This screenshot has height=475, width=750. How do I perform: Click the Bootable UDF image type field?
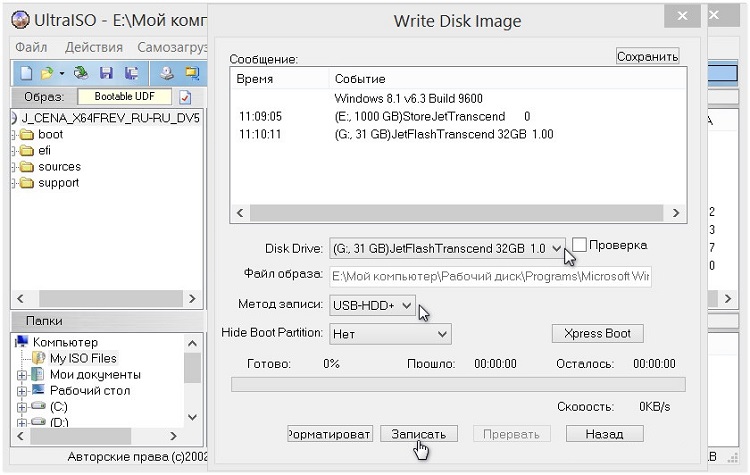124,97
